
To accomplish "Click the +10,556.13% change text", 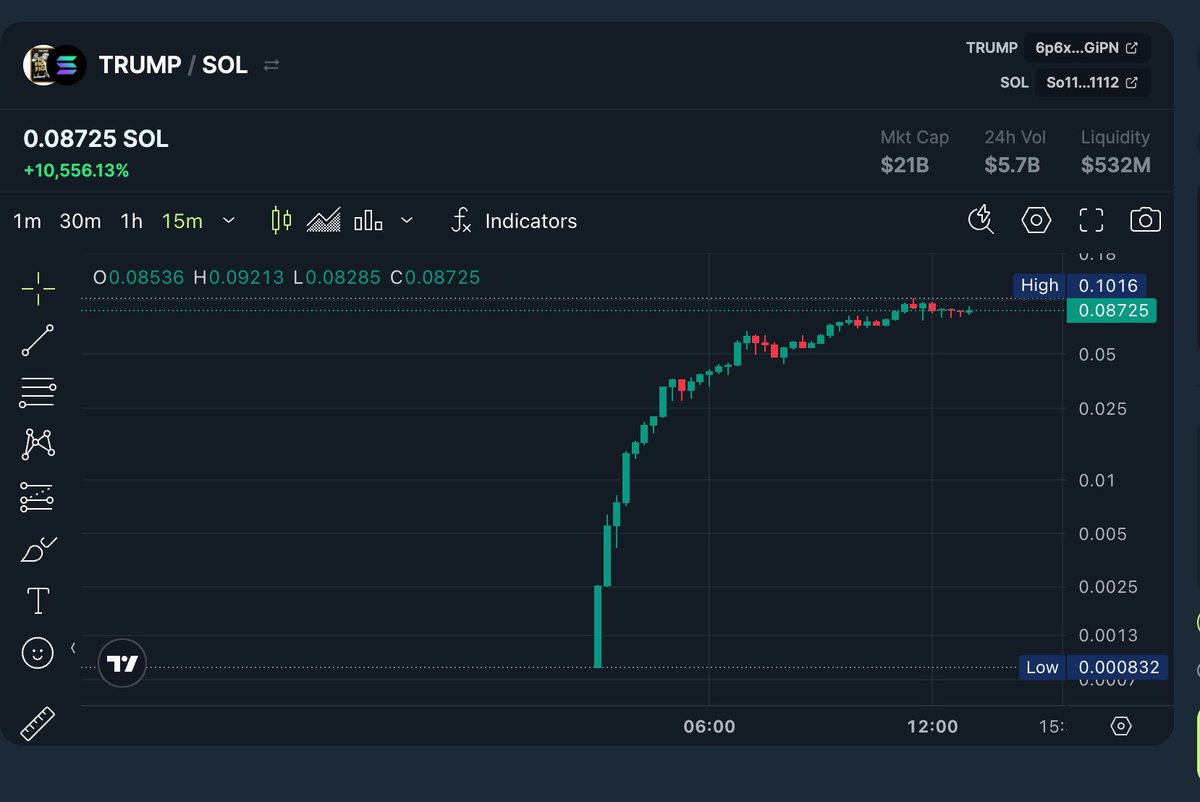I will coord(76,171).
